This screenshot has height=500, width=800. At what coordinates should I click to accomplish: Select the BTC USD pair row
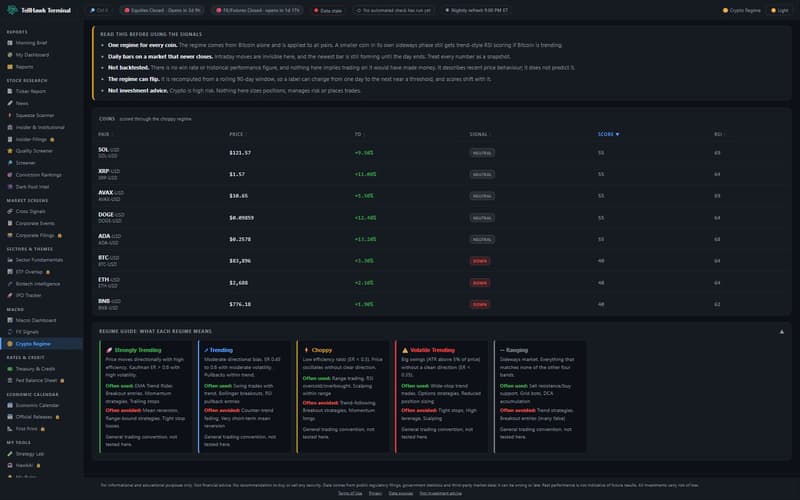coord(441,261)
